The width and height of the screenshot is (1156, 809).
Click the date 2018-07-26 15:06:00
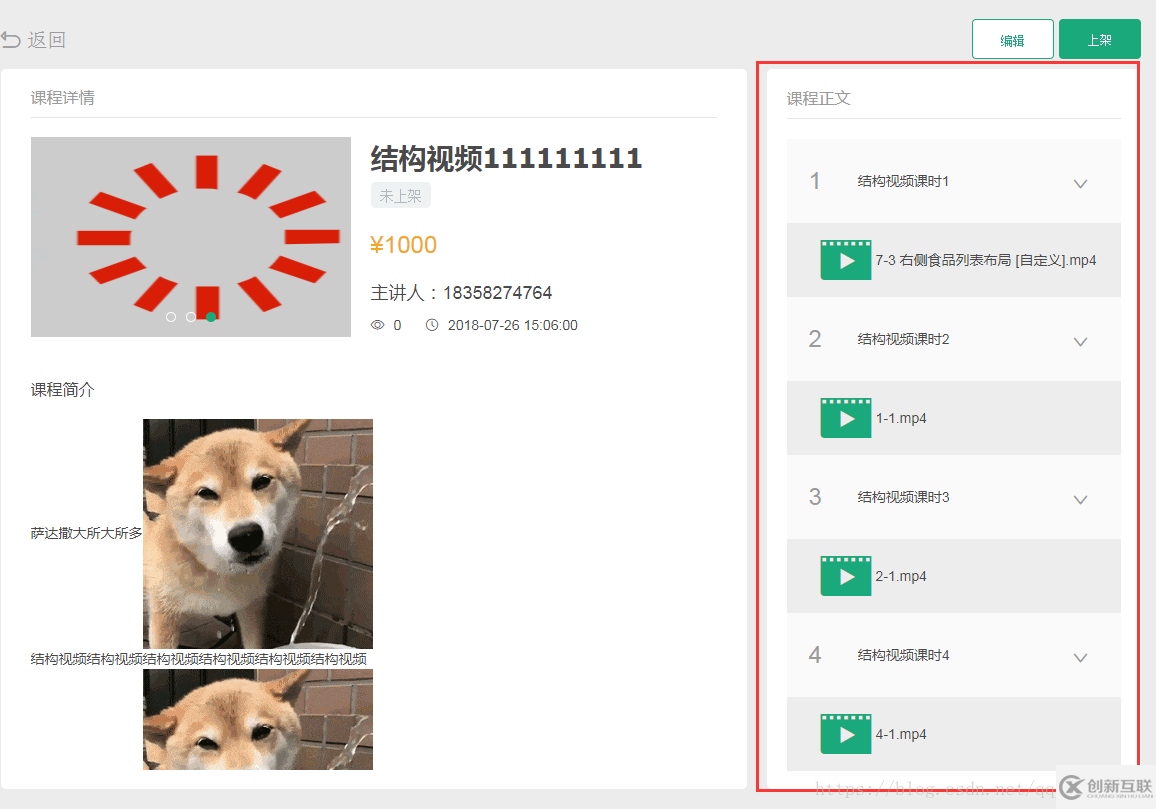pyautogui.click(x=512, y=325)
